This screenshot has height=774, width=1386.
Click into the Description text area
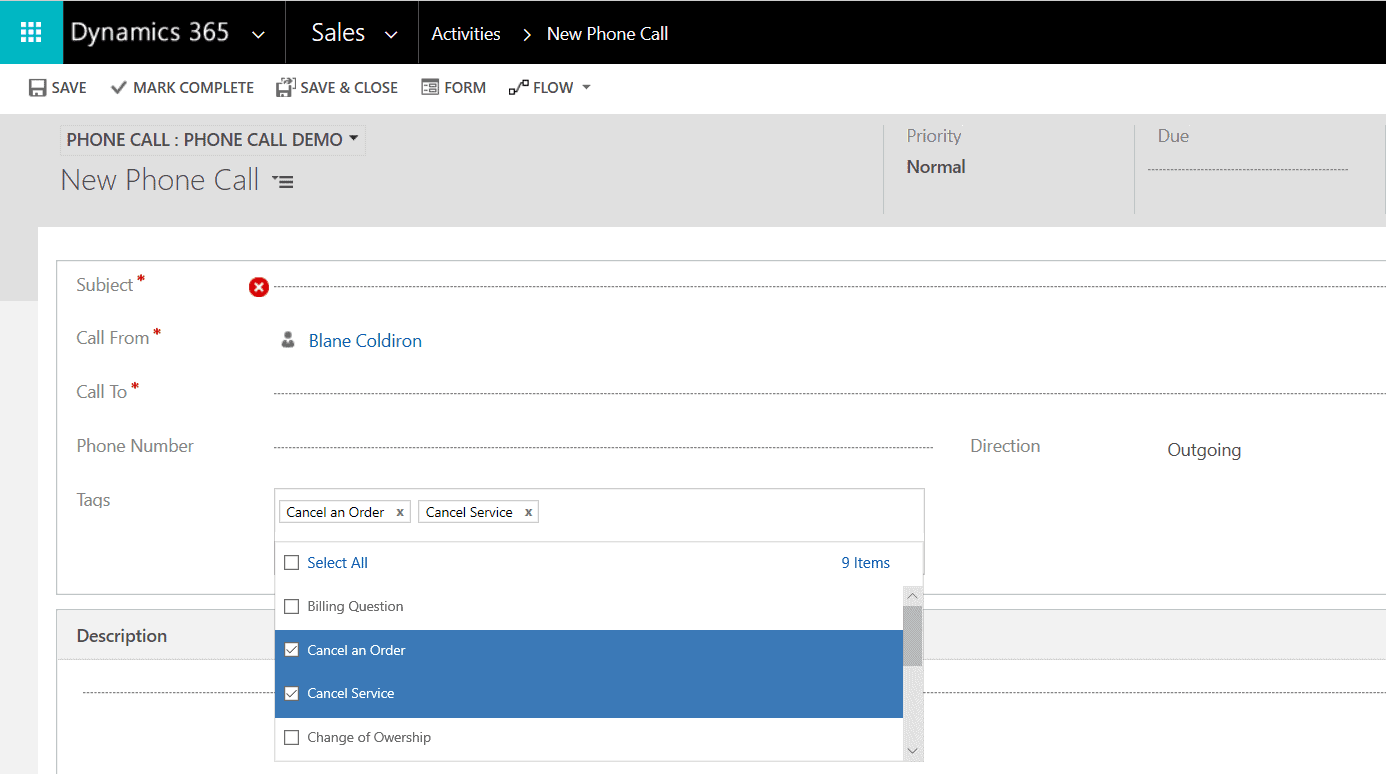click(x=734, y=692)
